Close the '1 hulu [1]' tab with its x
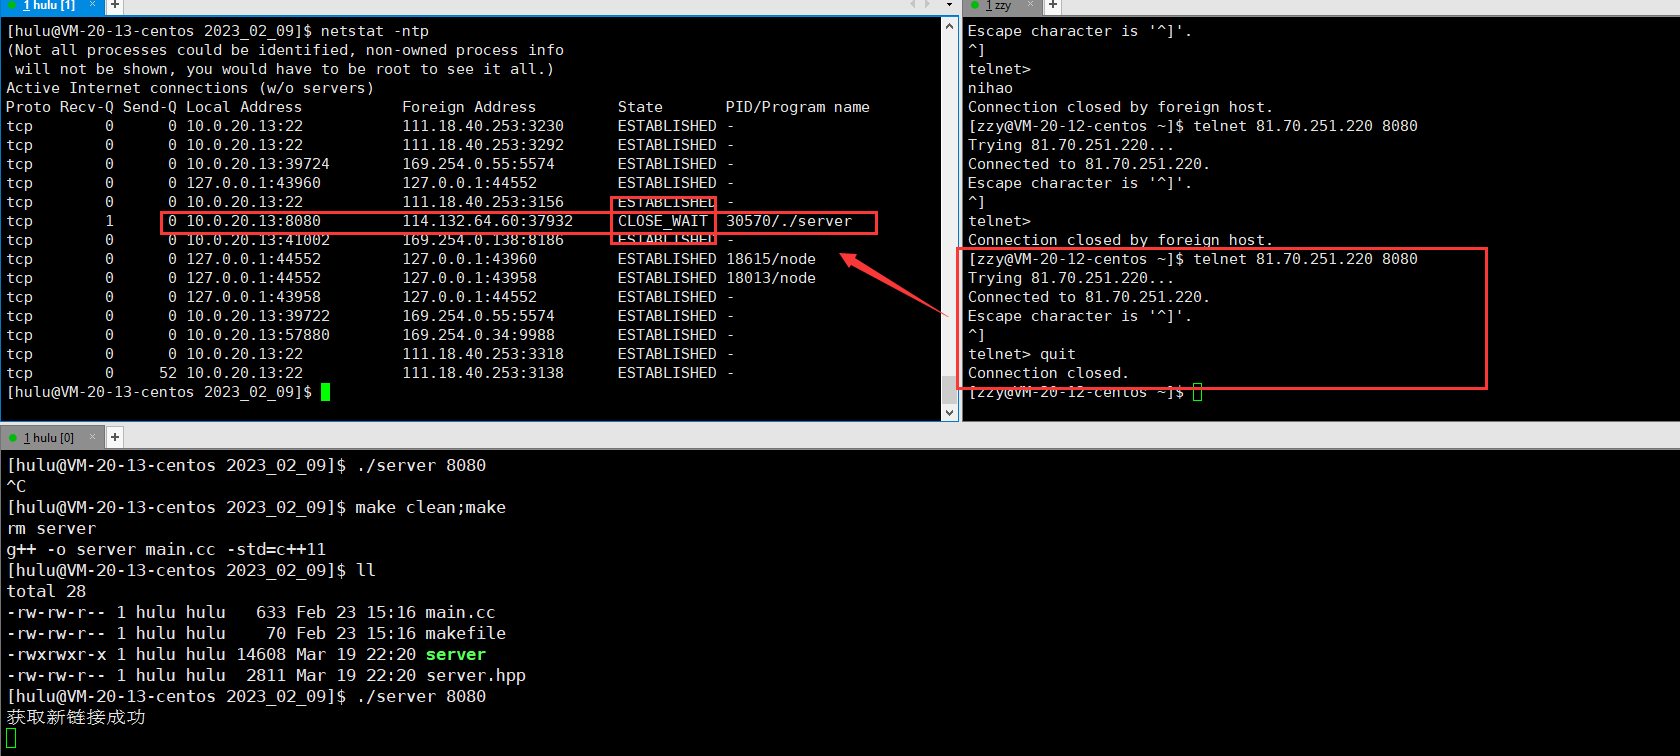 click(x=93, y=5)
